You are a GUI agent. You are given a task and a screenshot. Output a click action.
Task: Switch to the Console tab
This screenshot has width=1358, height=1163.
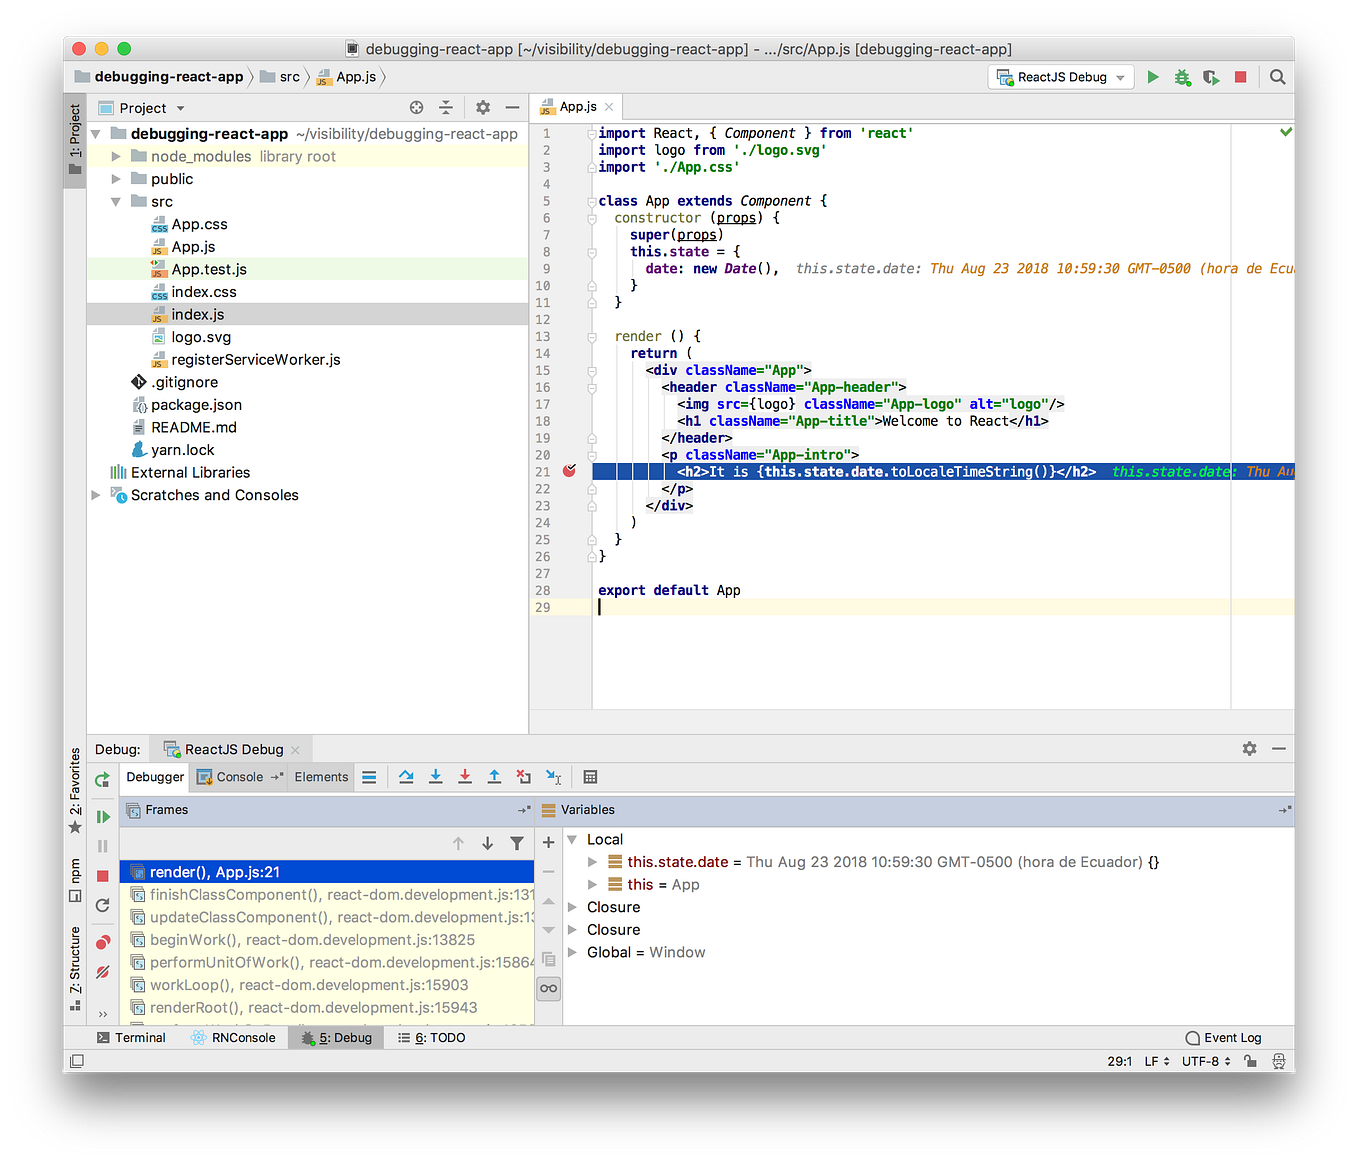tap(239, 777)
